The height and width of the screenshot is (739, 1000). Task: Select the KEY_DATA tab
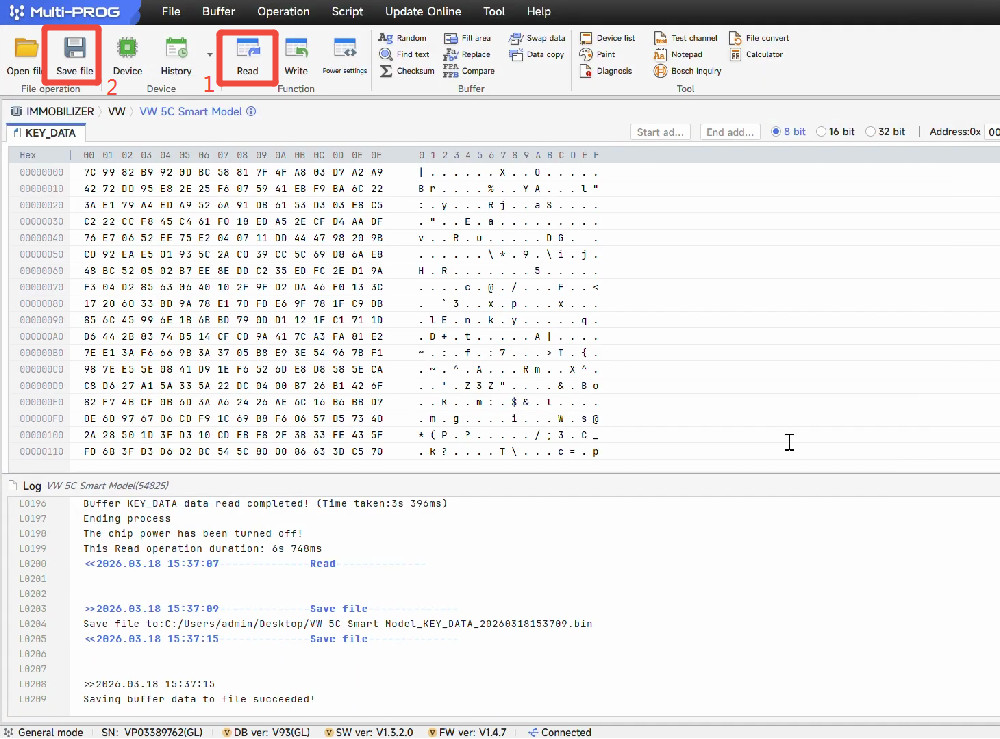click(49, 133)
